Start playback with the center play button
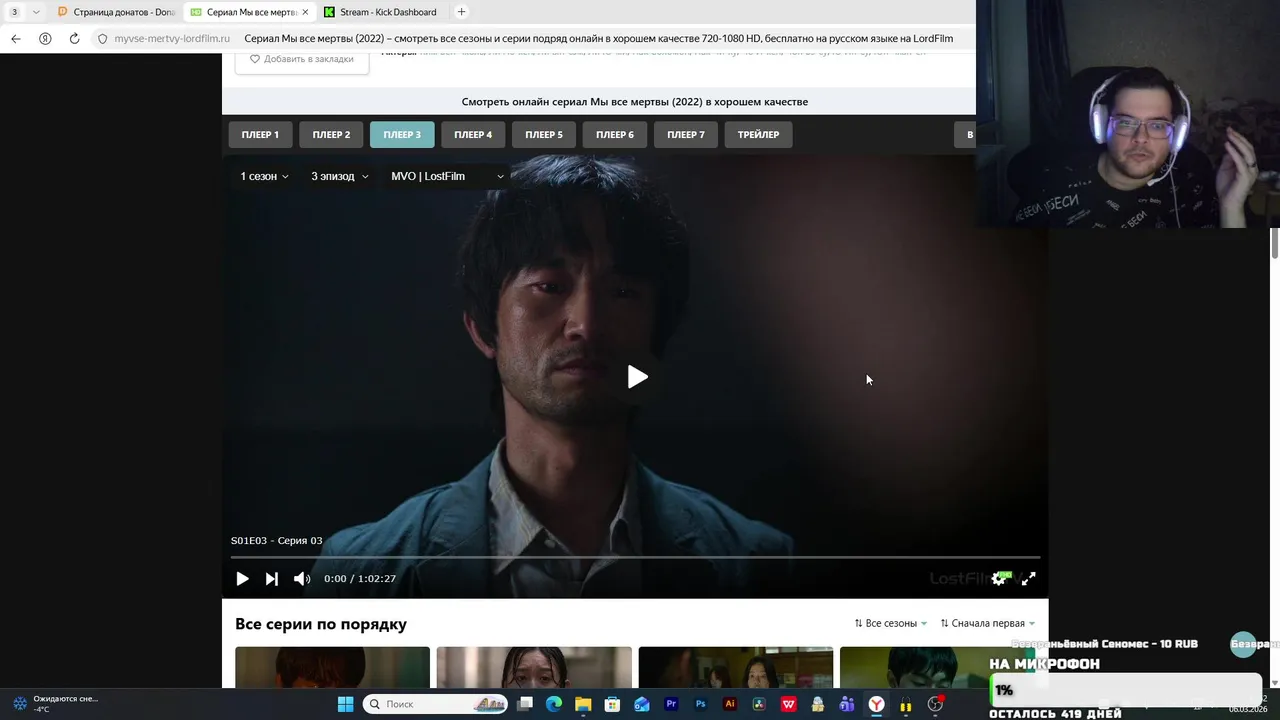The image size is (1280, 720). click(x=638, y=377)
